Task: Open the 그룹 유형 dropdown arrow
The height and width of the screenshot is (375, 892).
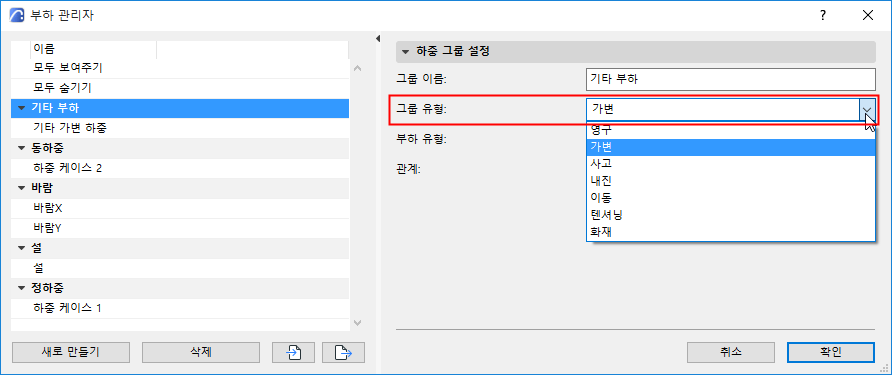Action: click(867, 110)
